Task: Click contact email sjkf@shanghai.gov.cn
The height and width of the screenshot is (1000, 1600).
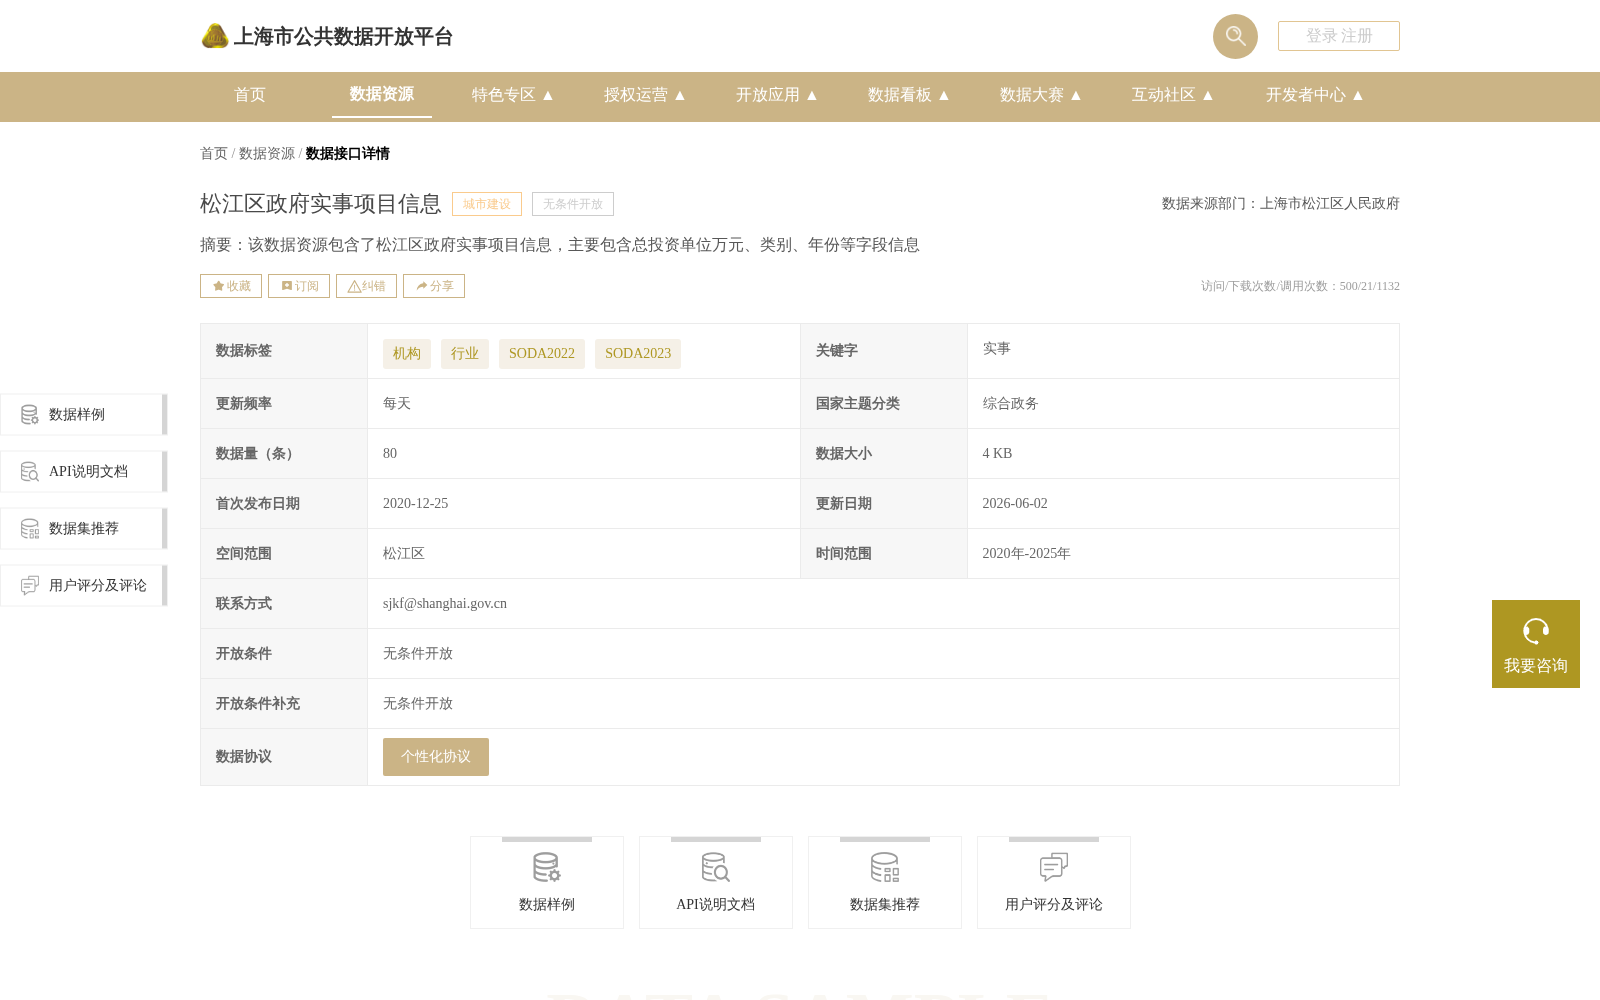Action: tap(445, 604)
